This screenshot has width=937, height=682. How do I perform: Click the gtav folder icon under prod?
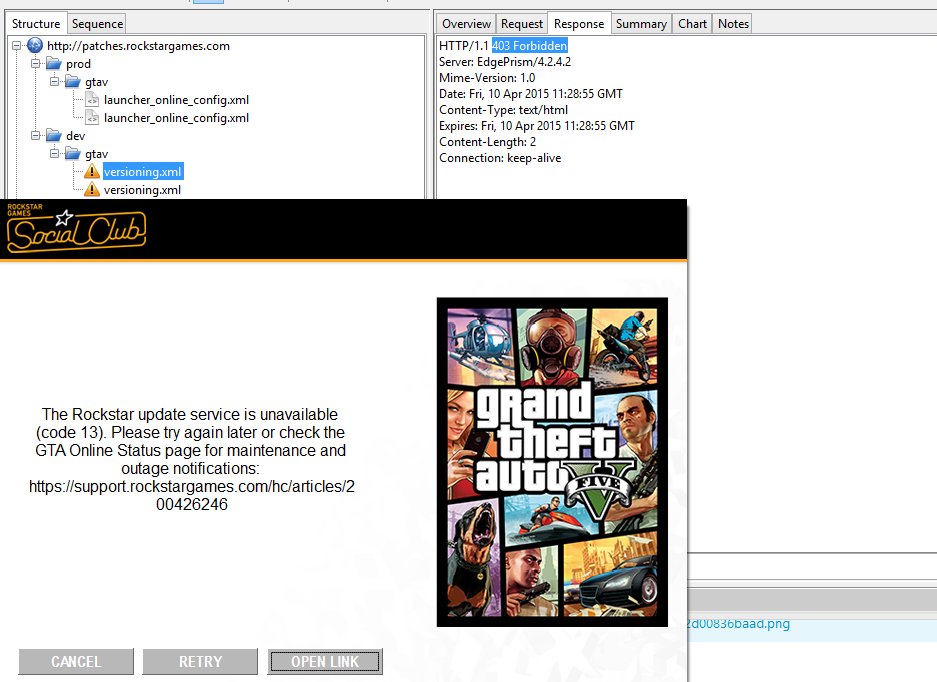point(73,81)
